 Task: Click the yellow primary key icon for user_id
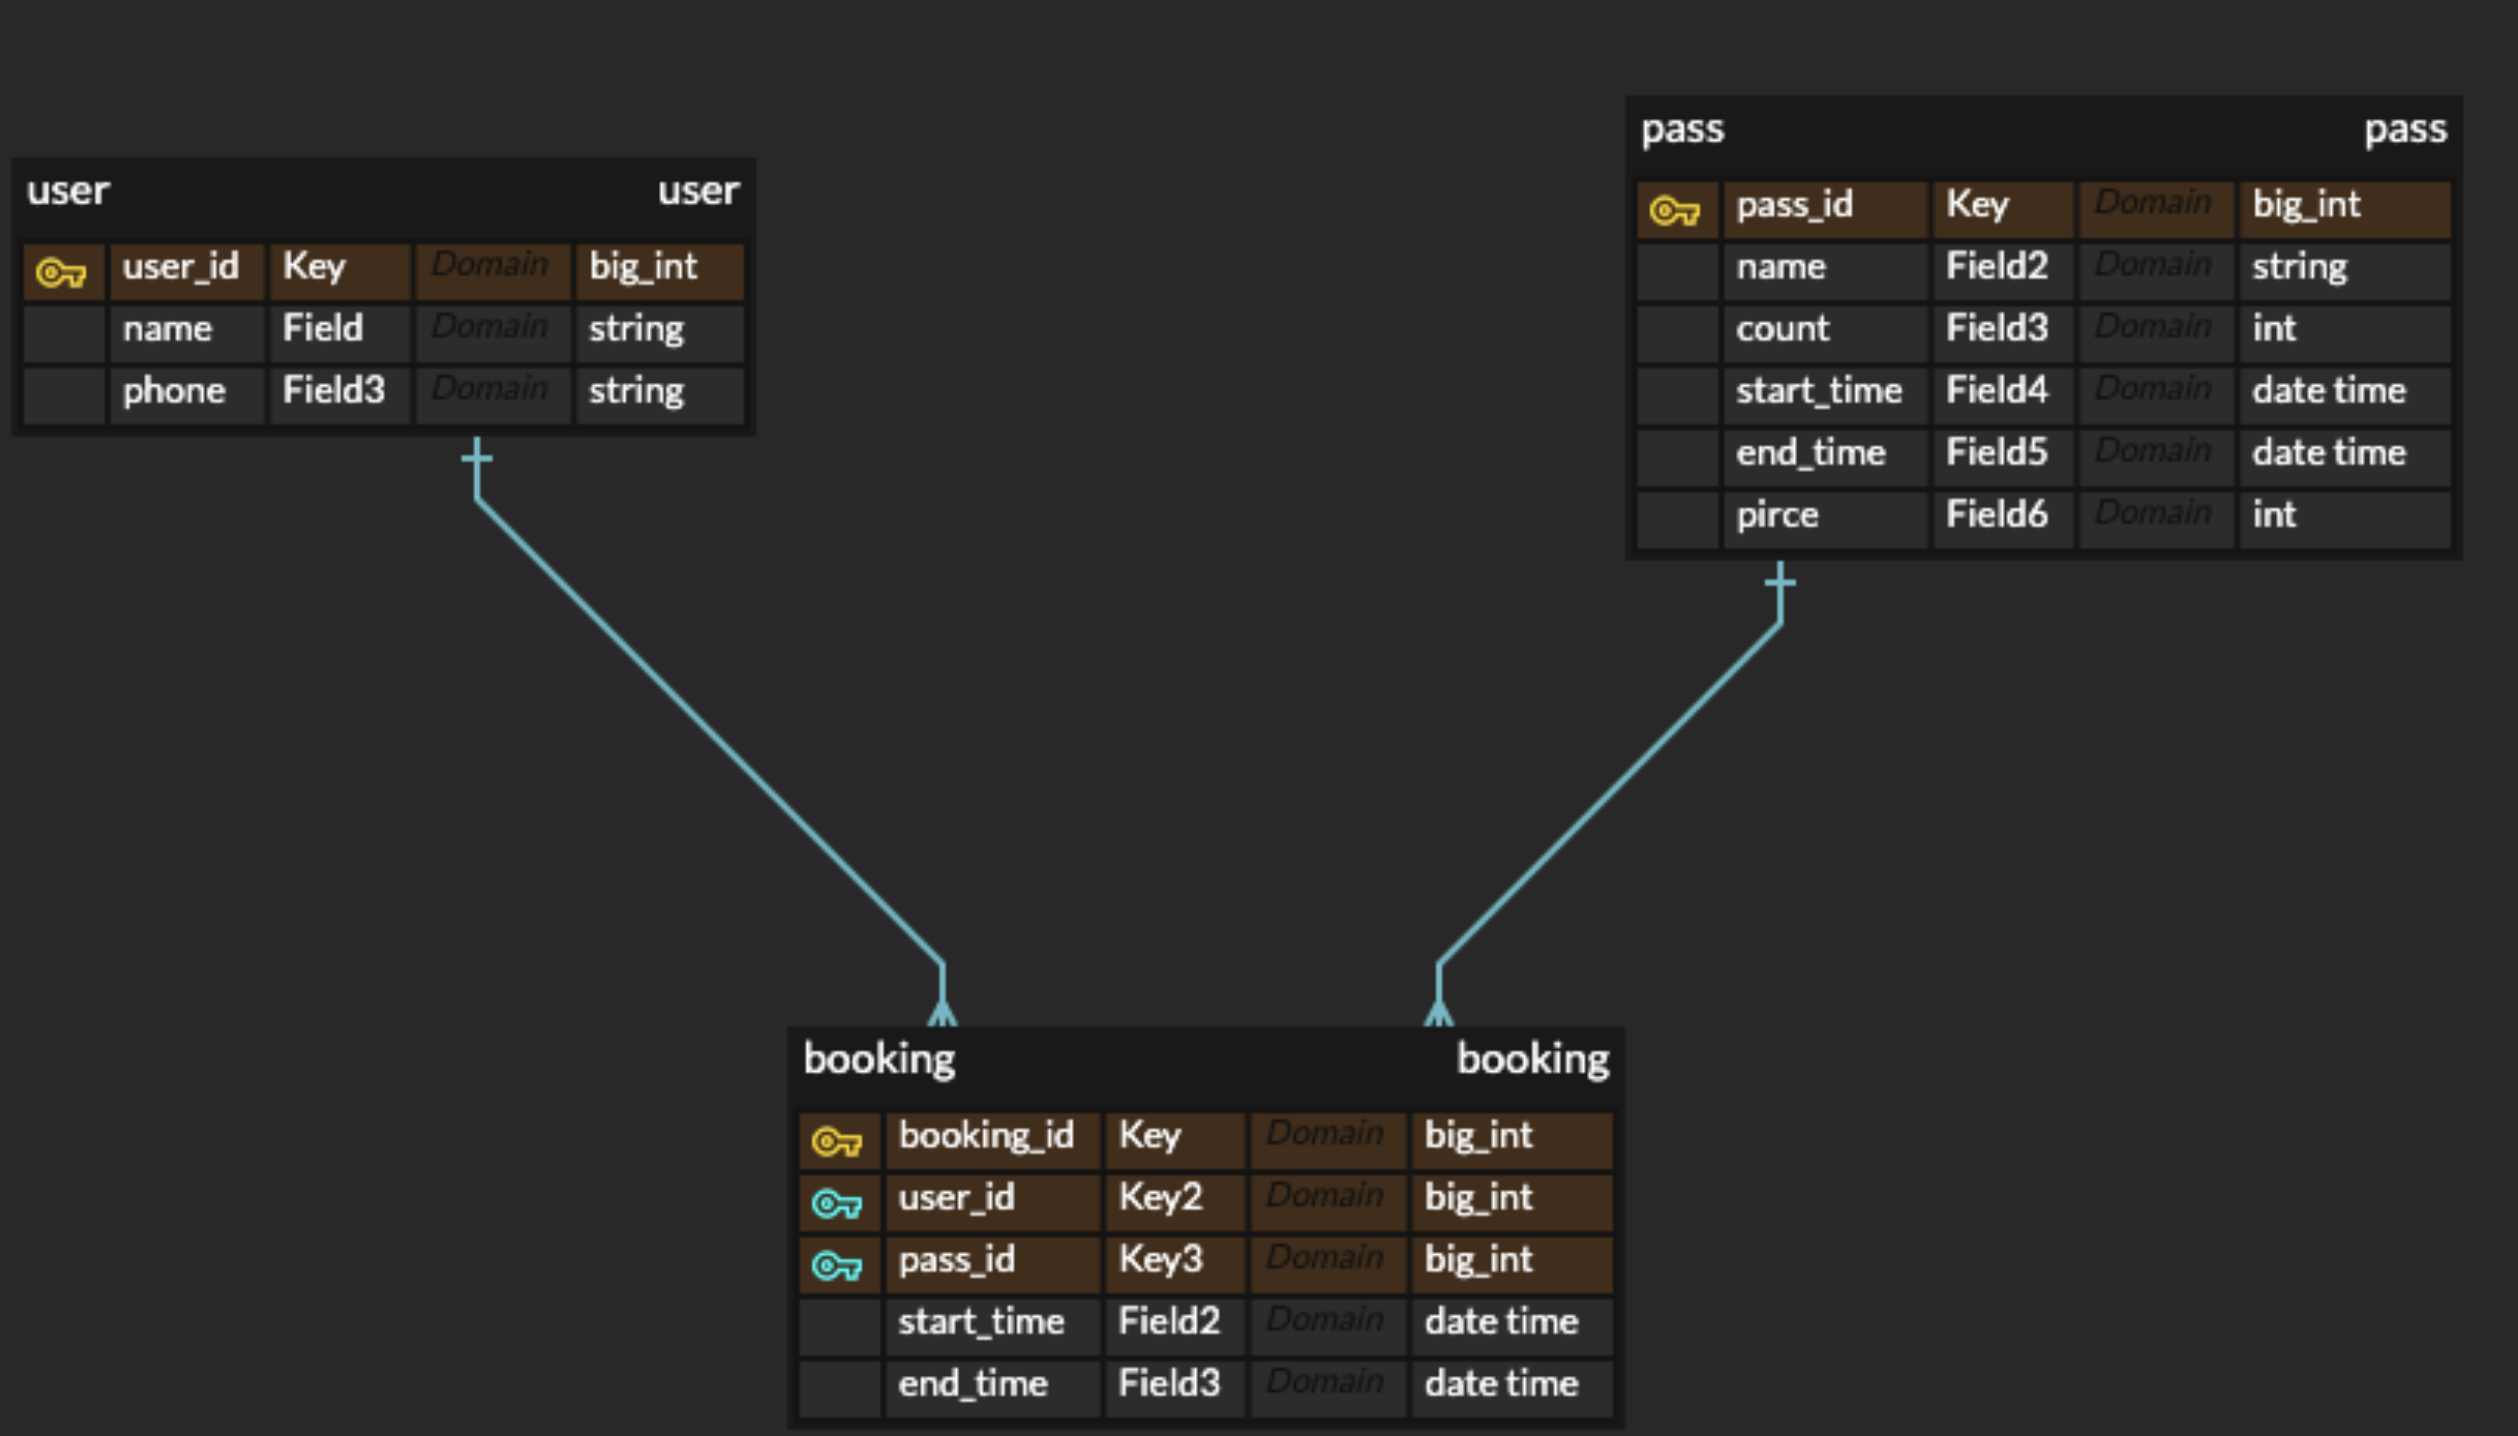(x=61, y=272)
